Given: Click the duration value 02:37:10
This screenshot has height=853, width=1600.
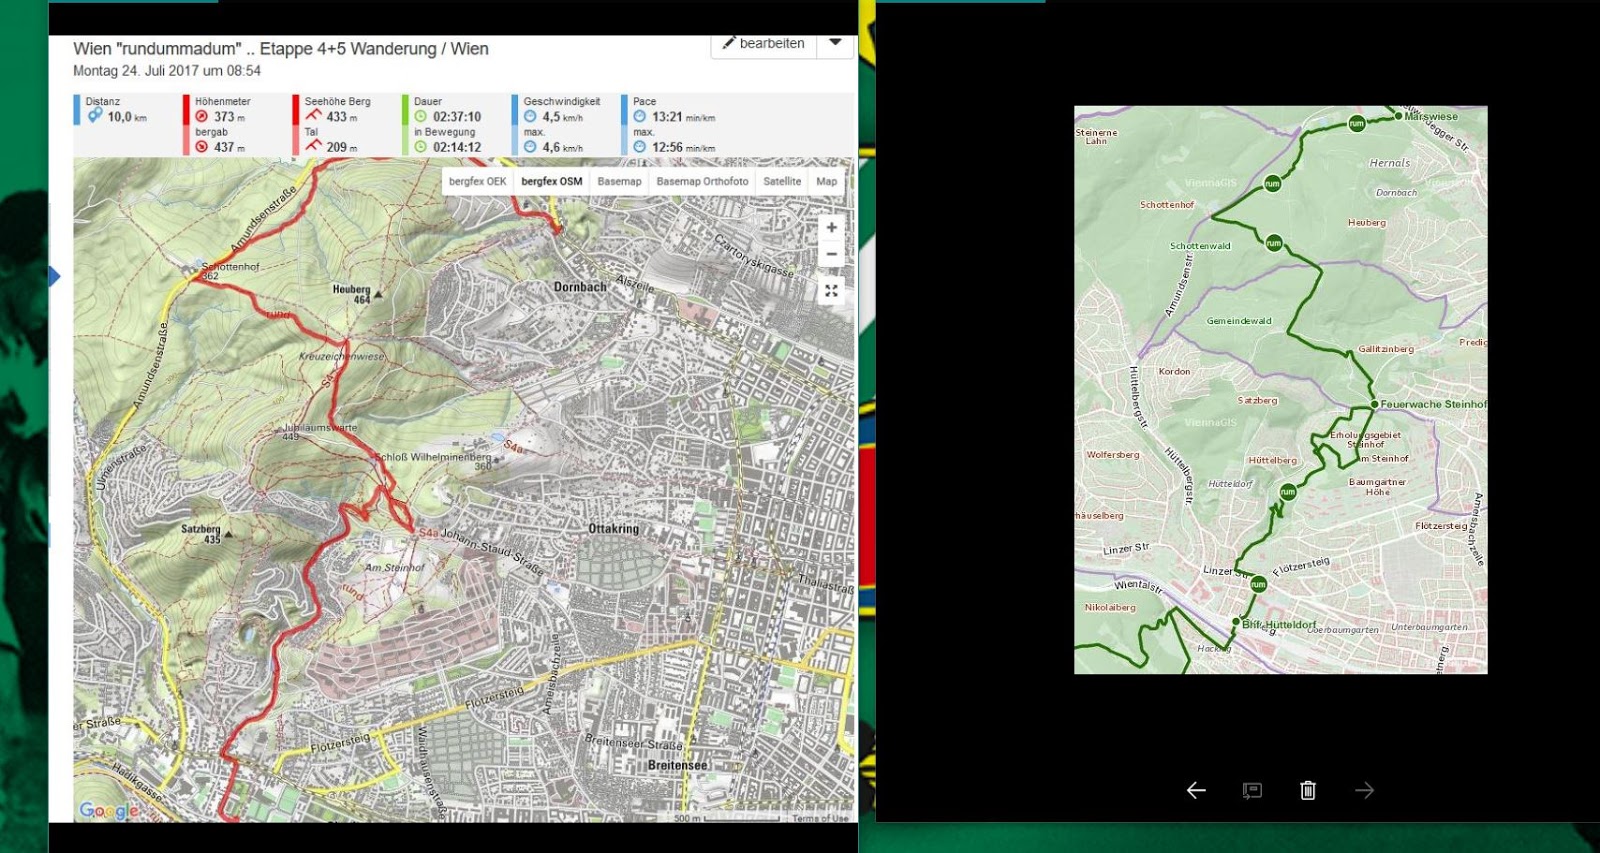Looking at the screenshot, I should point(457,117).
